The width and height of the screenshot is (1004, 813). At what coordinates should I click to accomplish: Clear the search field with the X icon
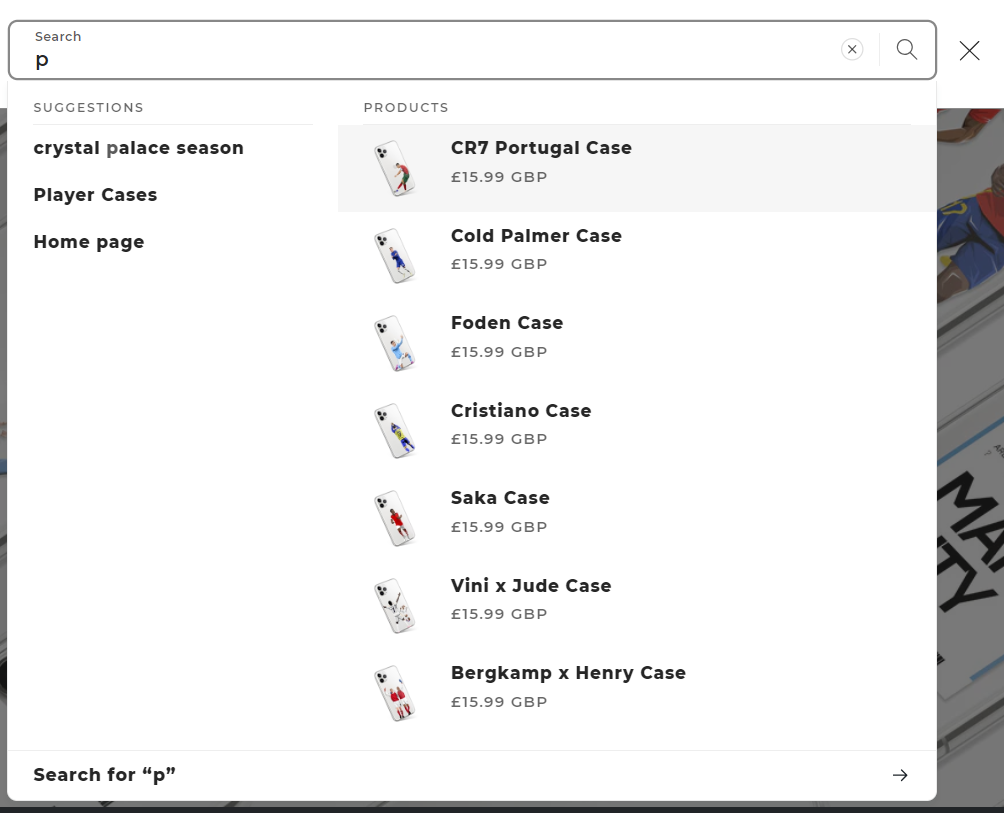(852, 50)
